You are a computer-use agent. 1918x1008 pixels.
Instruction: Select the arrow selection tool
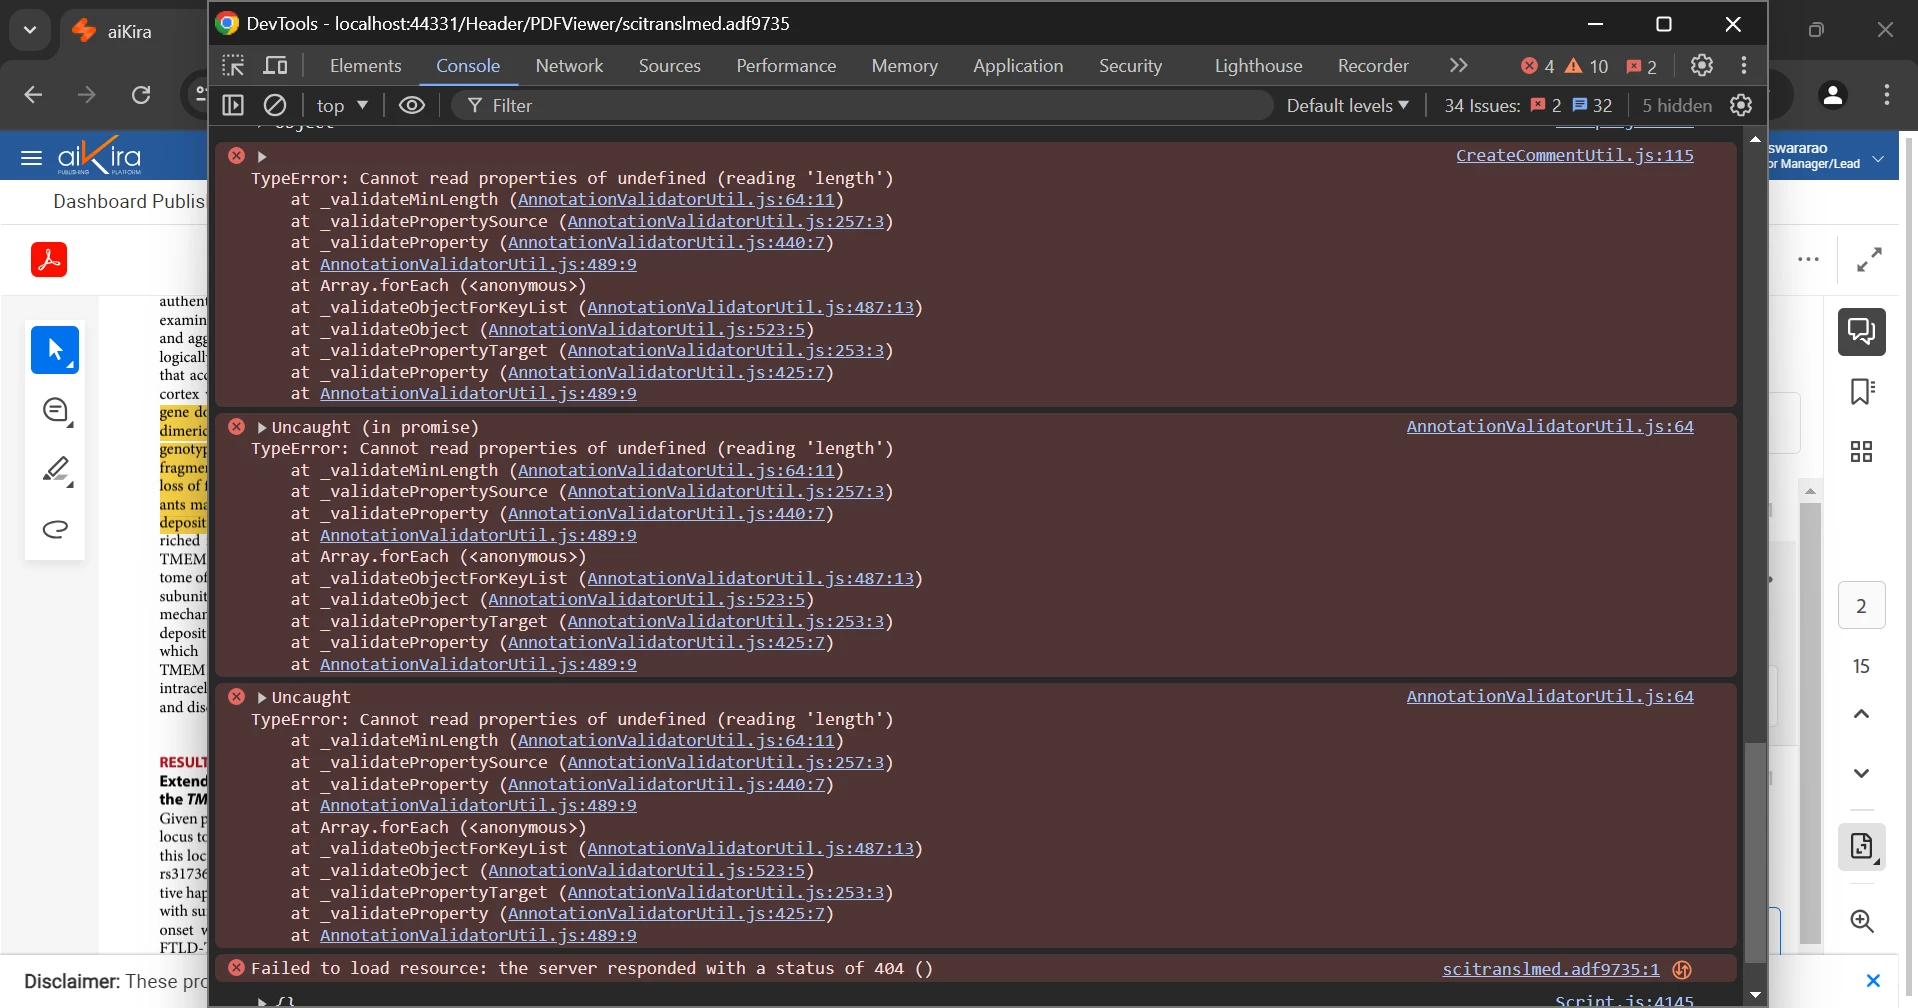tap(55, 350)
